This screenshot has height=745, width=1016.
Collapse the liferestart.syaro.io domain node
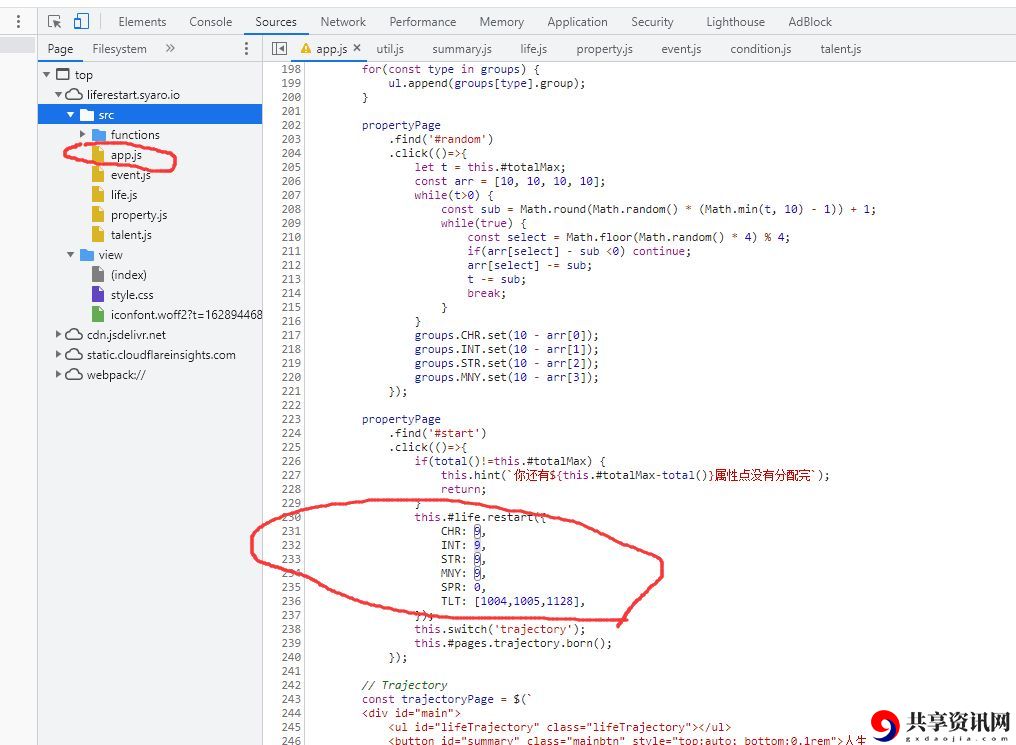point(58,95)
